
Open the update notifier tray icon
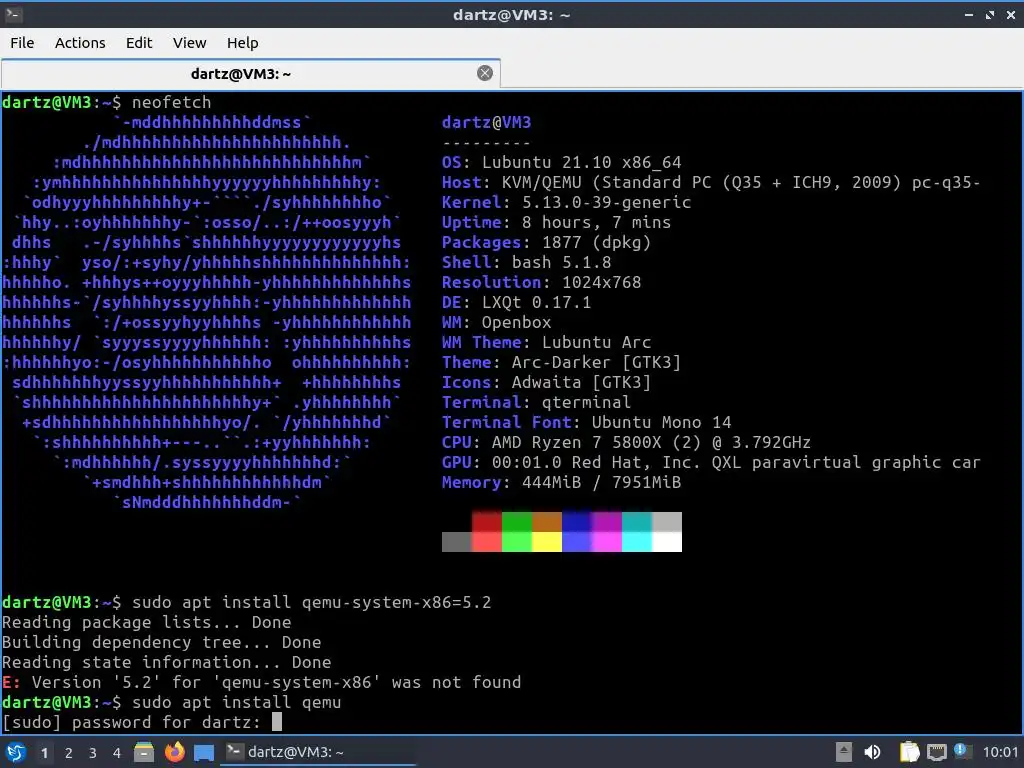[x=961, y=751]
